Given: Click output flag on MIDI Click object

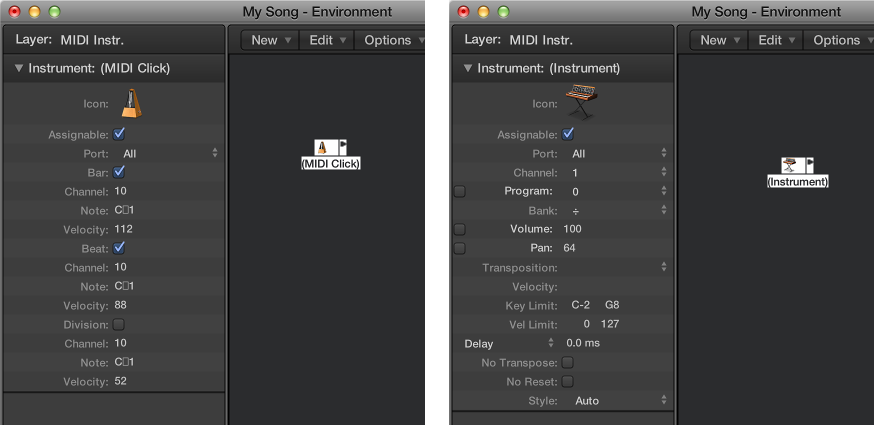Looking at the screenshot, I should click(343, 147).
